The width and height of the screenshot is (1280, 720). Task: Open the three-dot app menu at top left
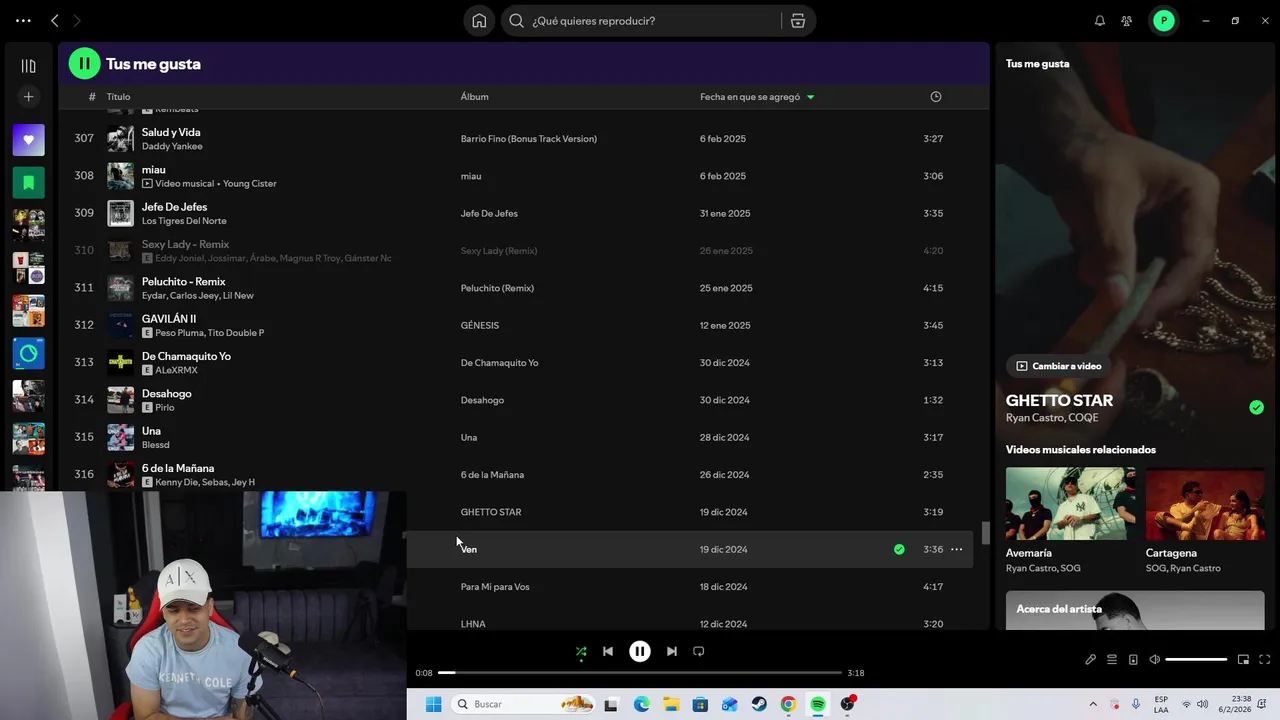pos(23,21)
